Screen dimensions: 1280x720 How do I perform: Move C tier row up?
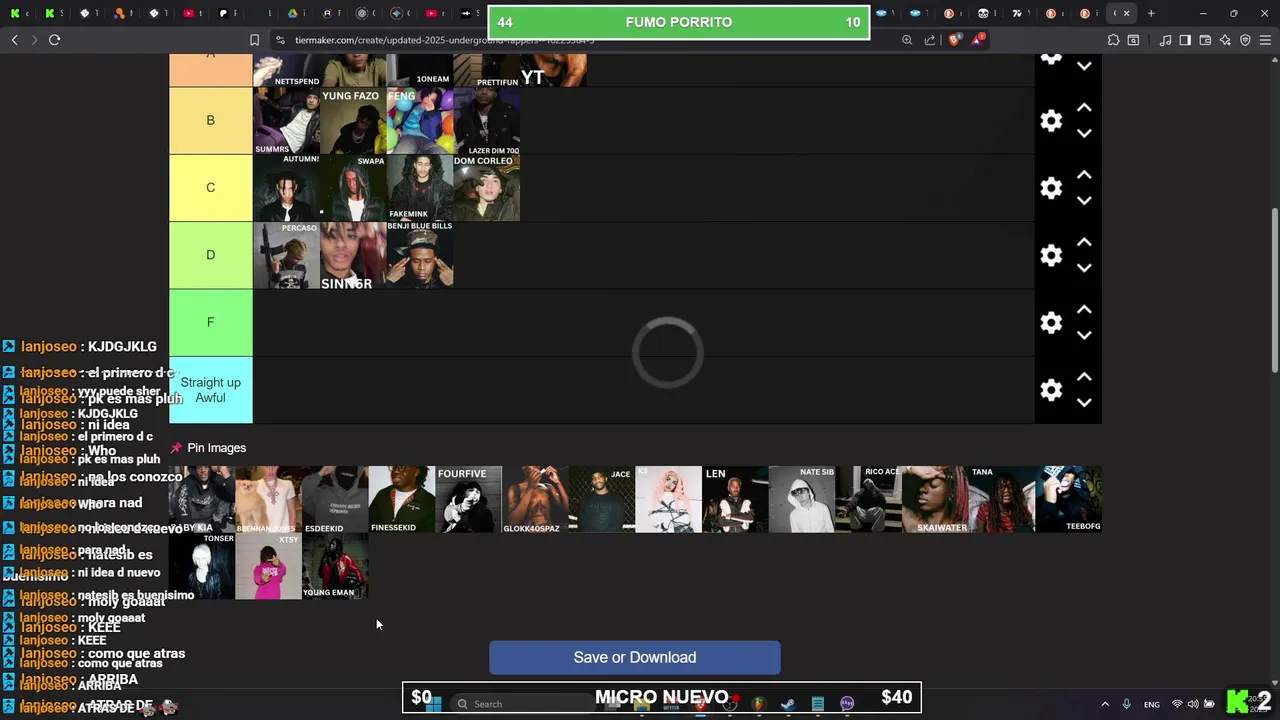[1084, 175]
